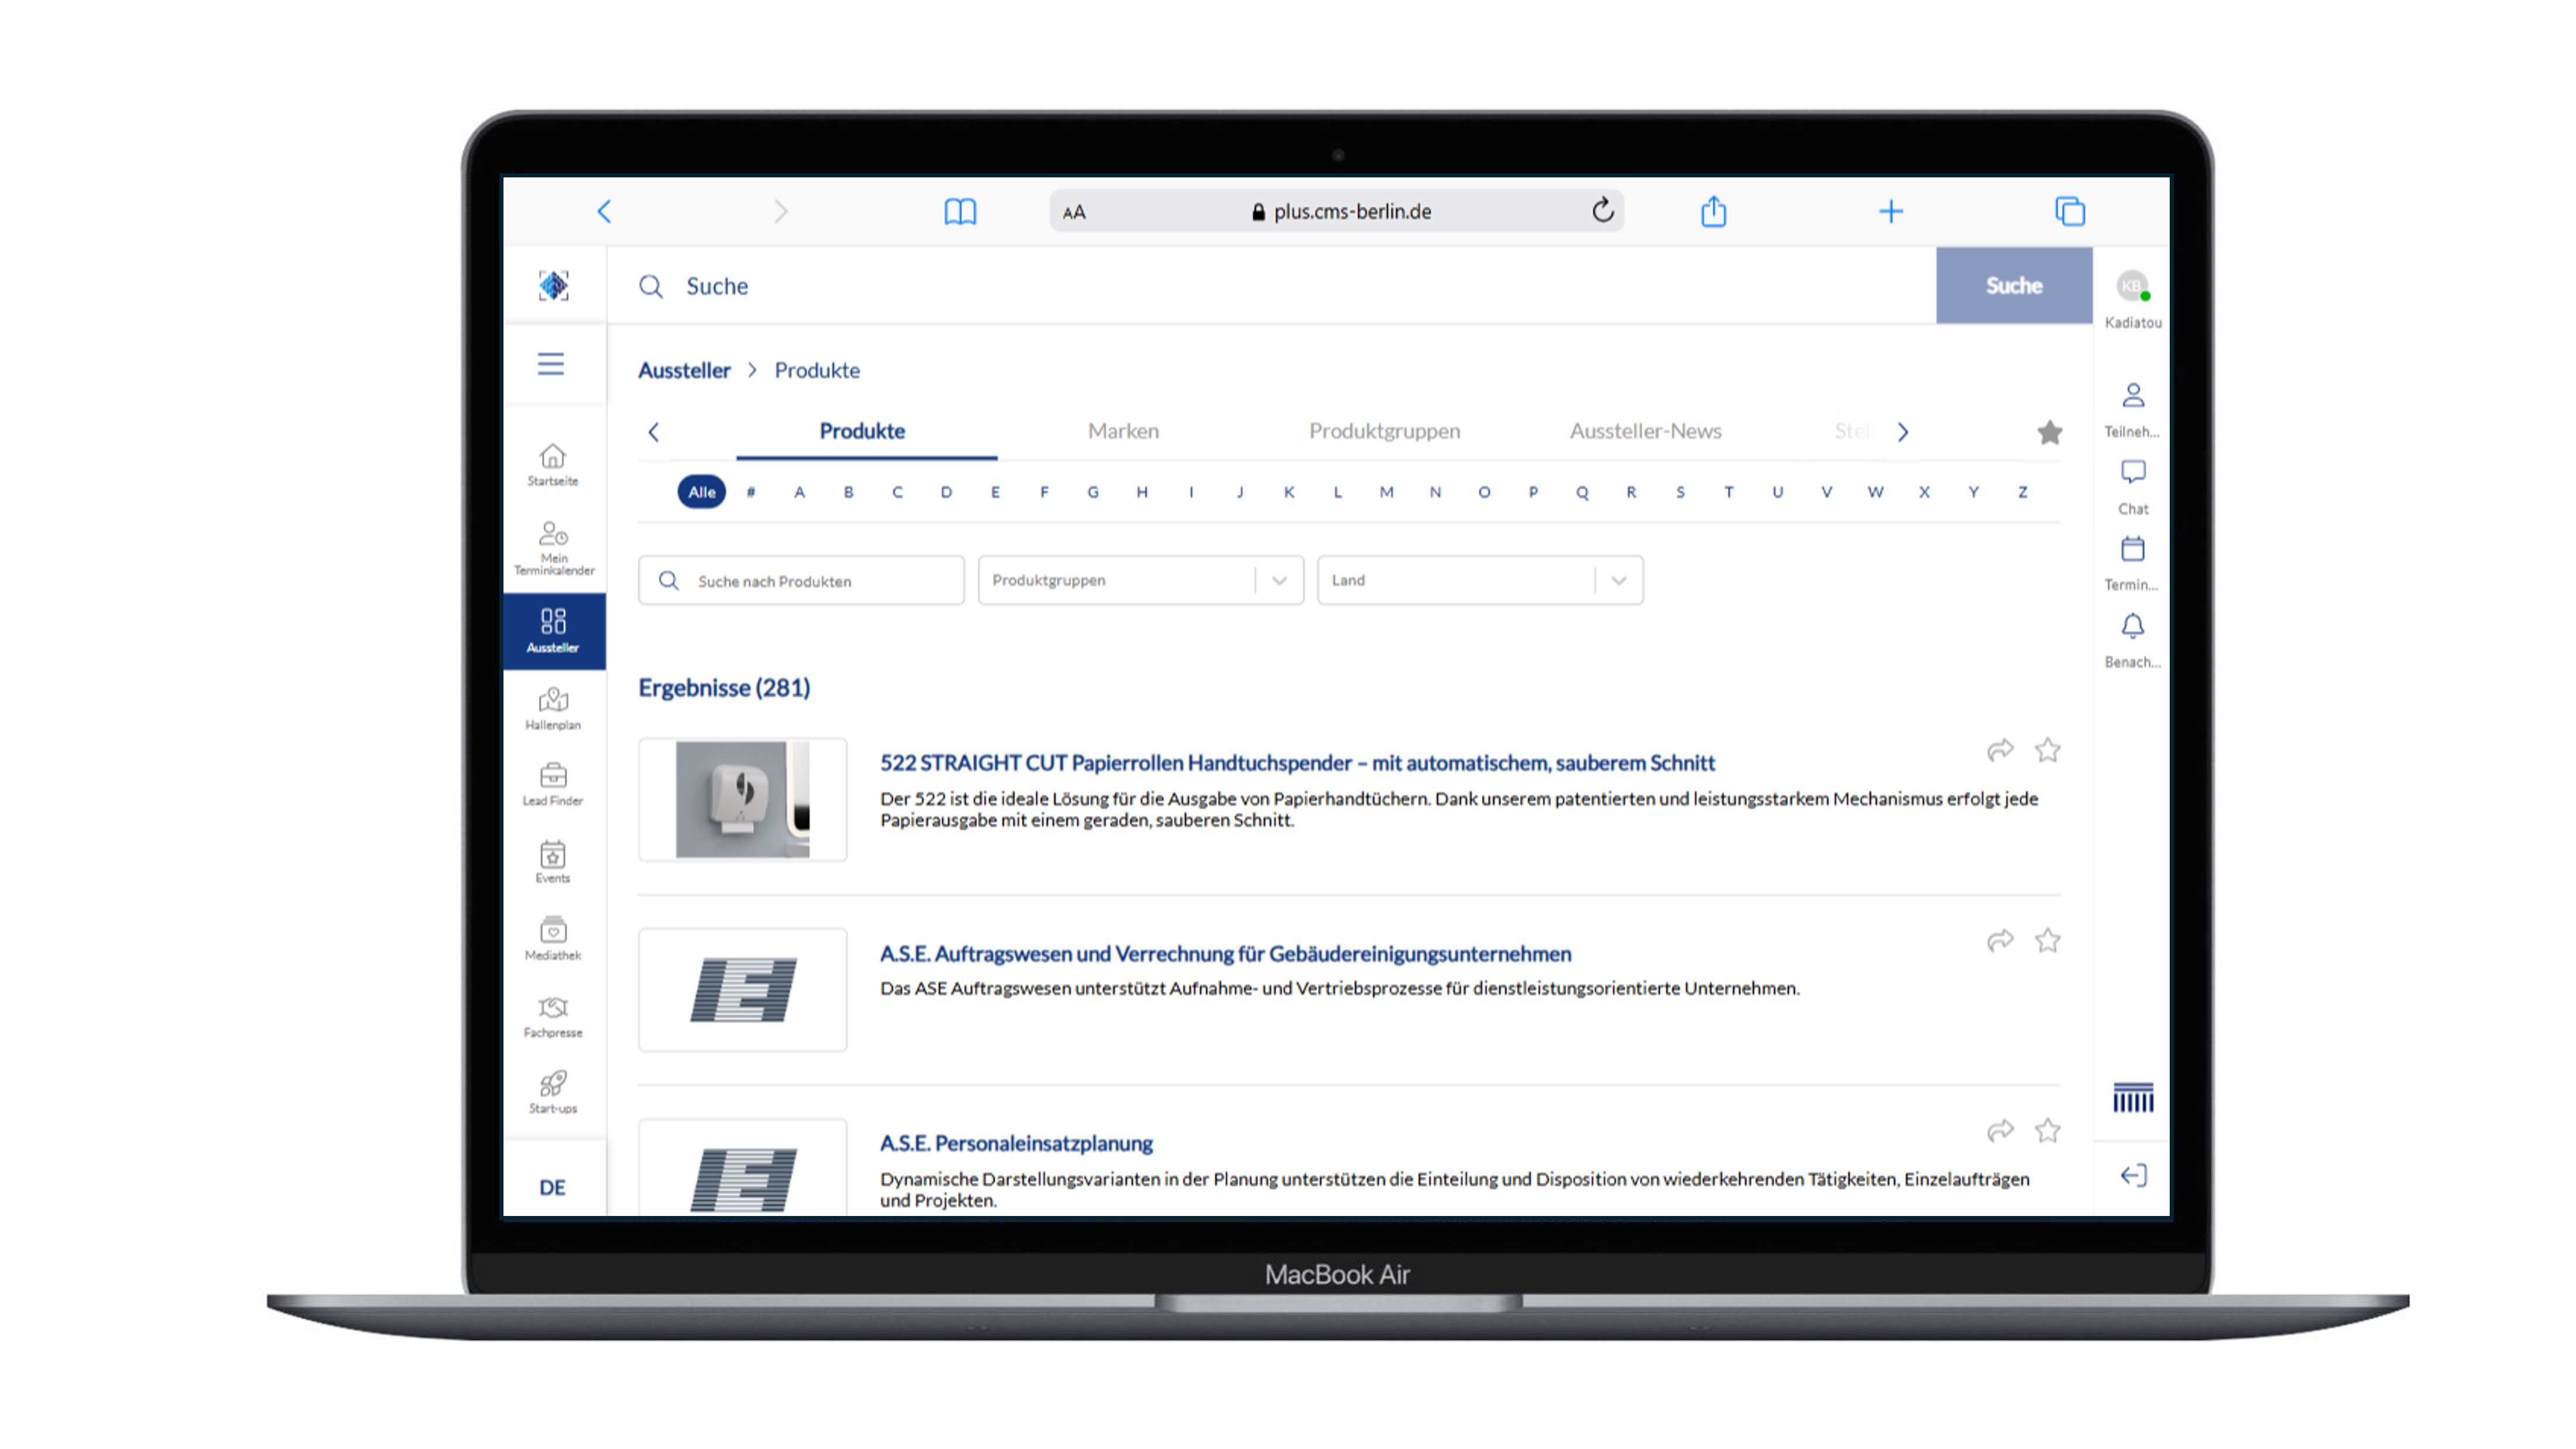The image size is (2576, 1449).
Task: Star the A.S.E. Auftragswesen product
Action: [2047, 940]
